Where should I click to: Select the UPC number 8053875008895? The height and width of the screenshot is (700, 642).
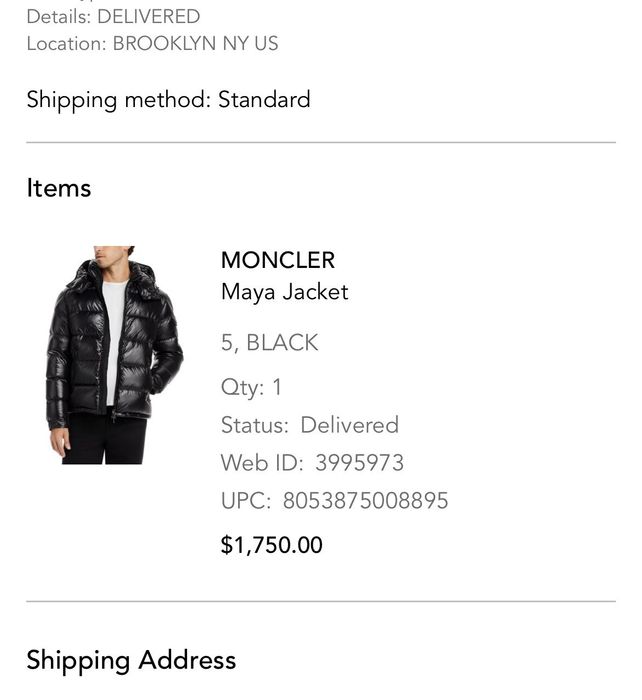365,501
